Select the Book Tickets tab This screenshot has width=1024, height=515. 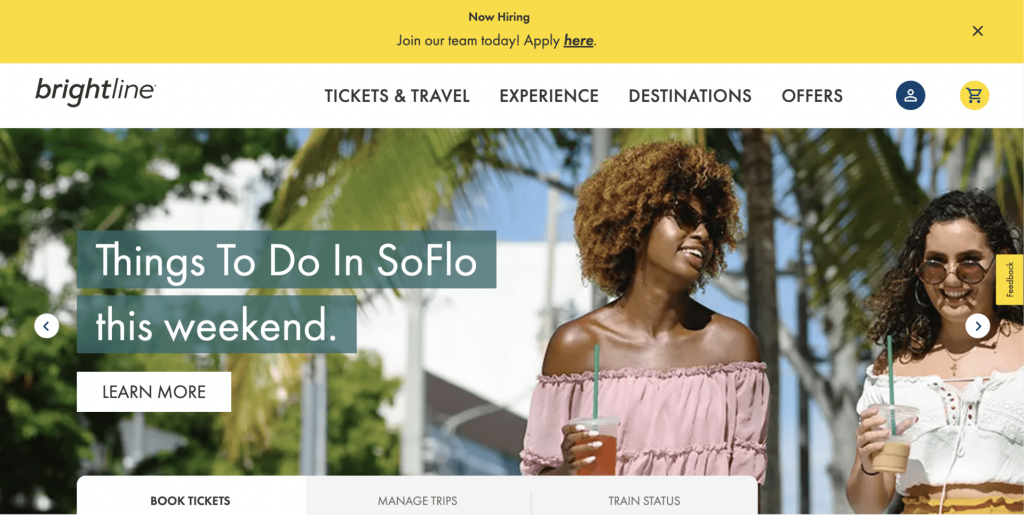coord(190,500)
